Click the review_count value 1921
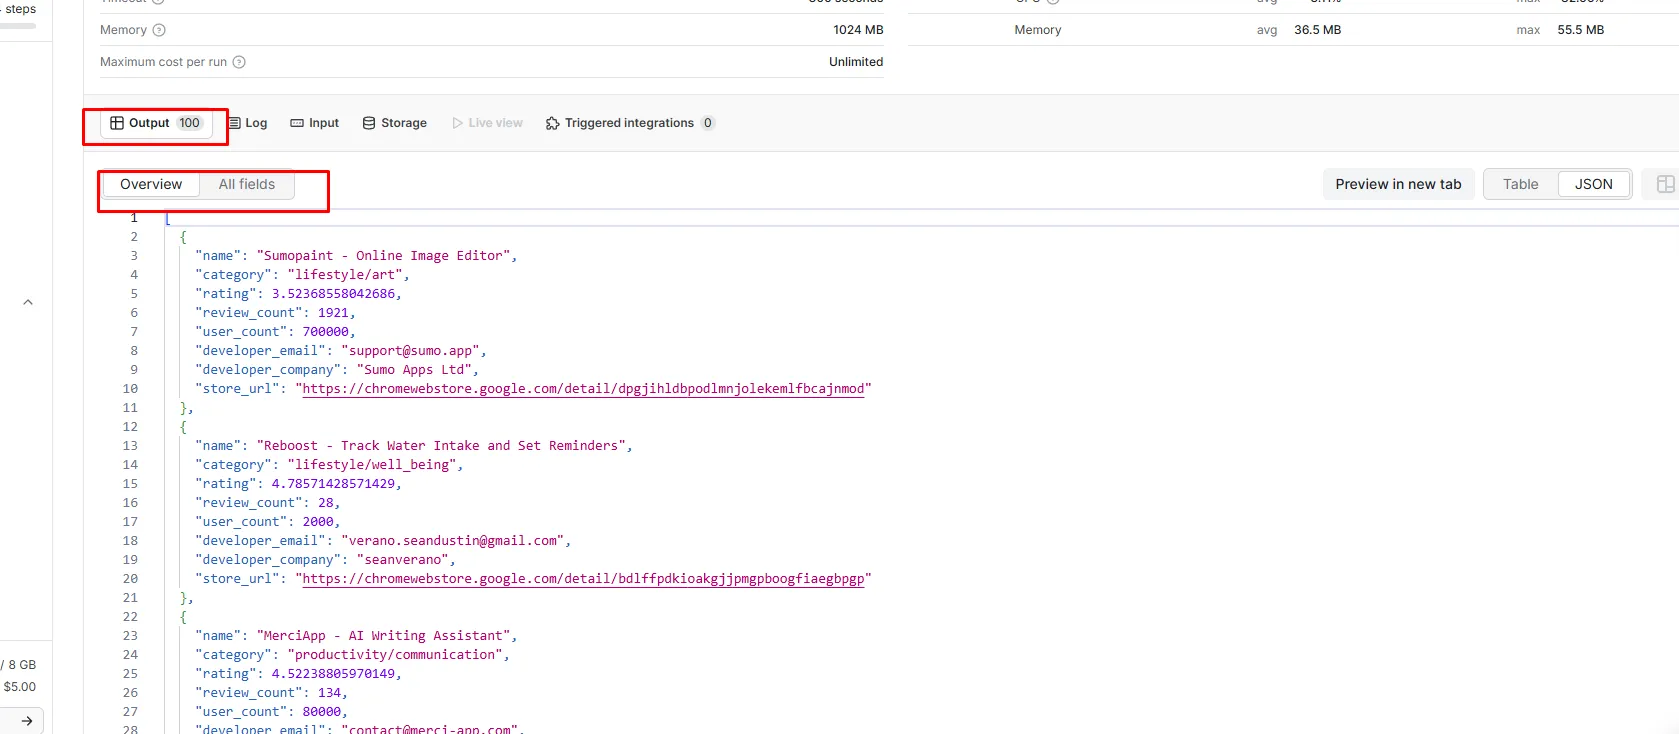This screenshot has width=1679, height=734. [x=333, y=313]
